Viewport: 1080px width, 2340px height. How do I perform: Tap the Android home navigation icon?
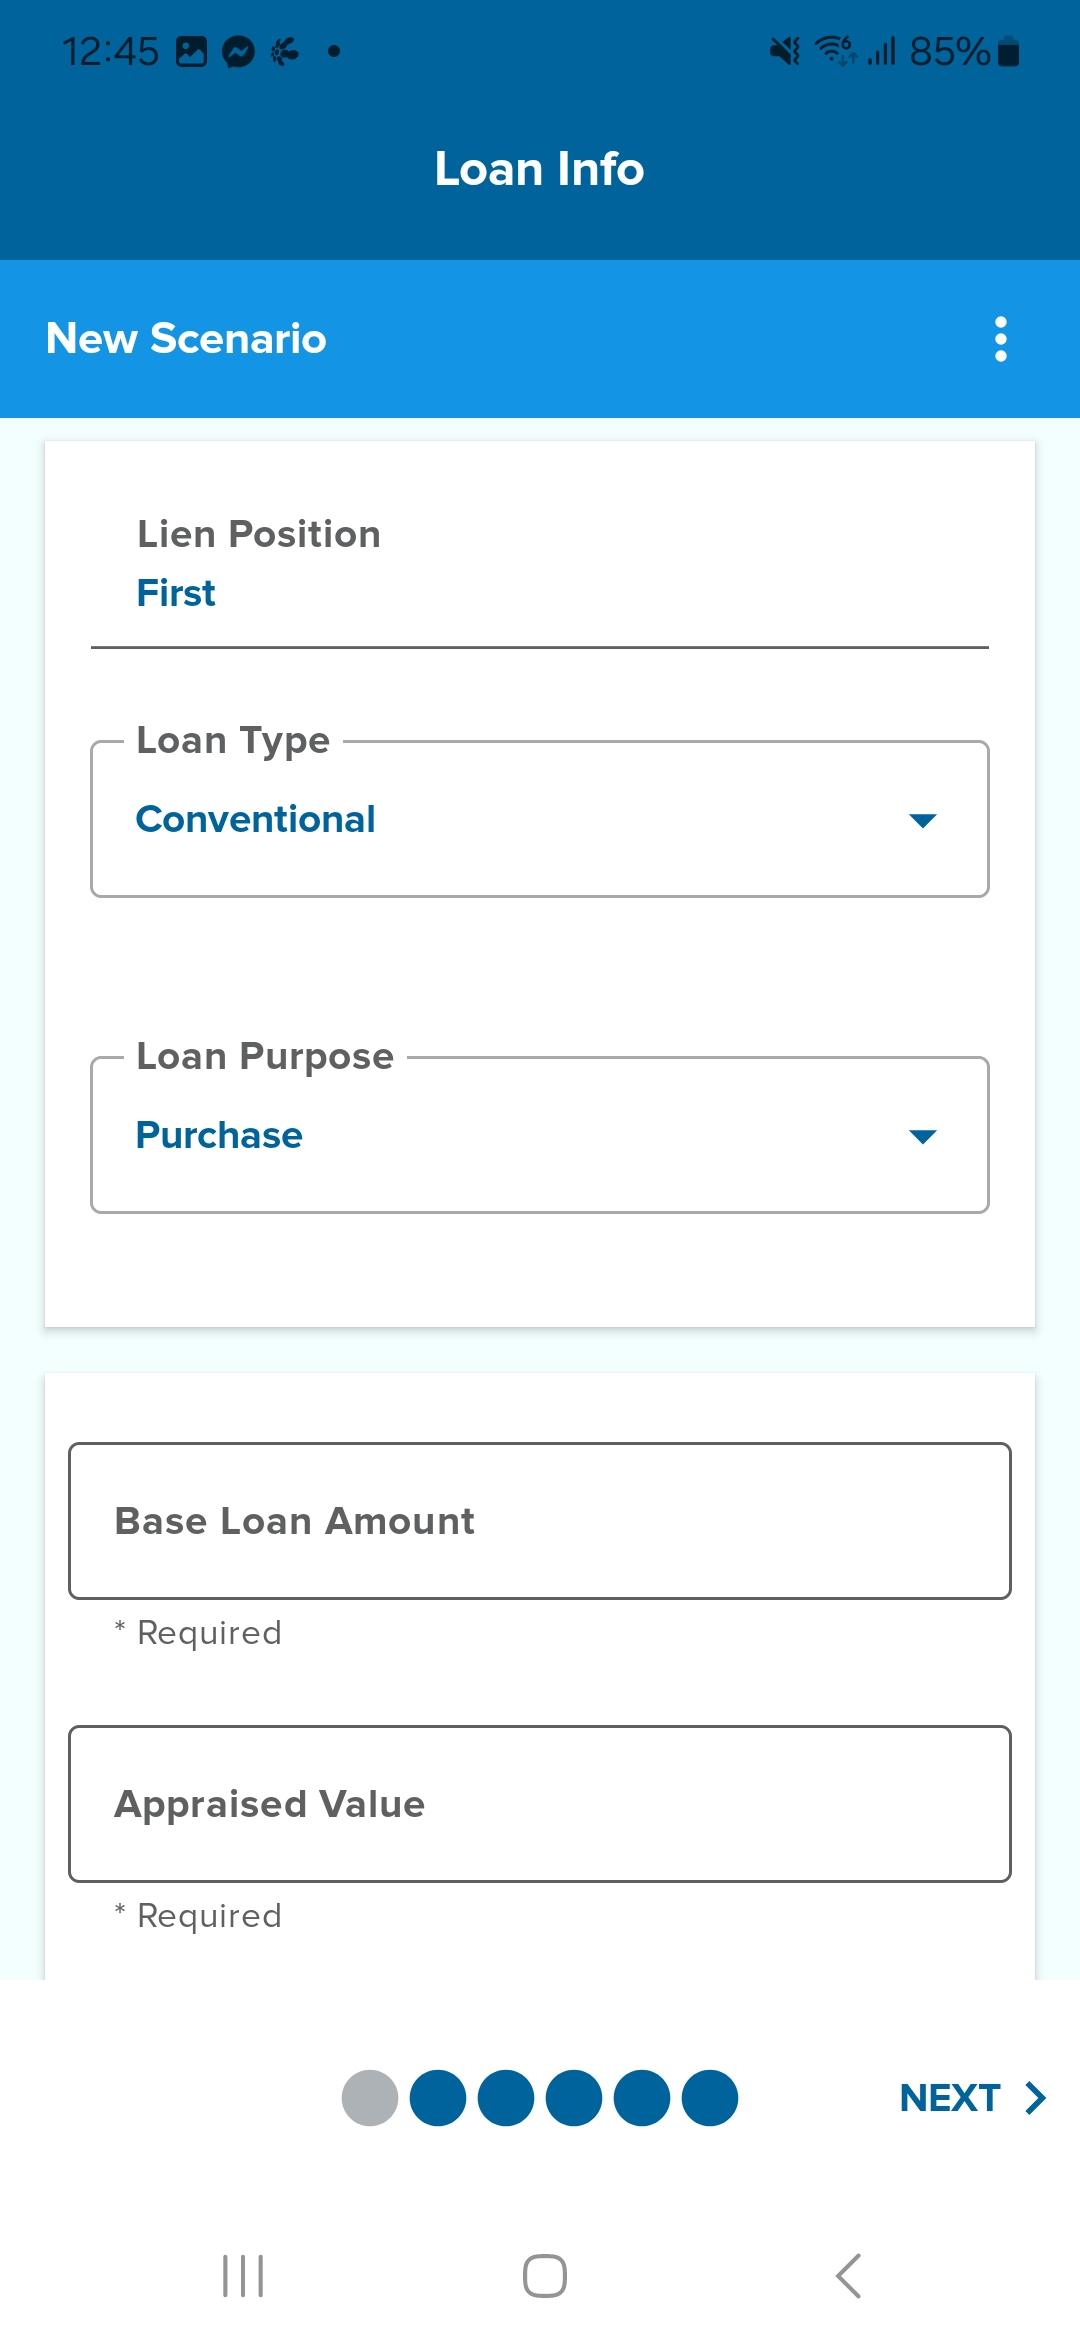pos(545,2276)
